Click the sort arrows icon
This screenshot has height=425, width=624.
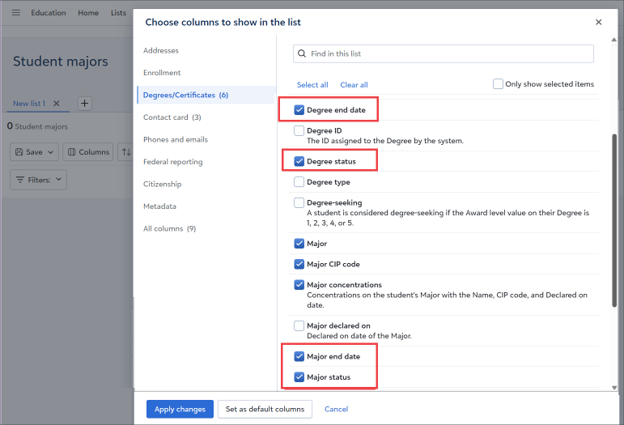click(126, 152)
